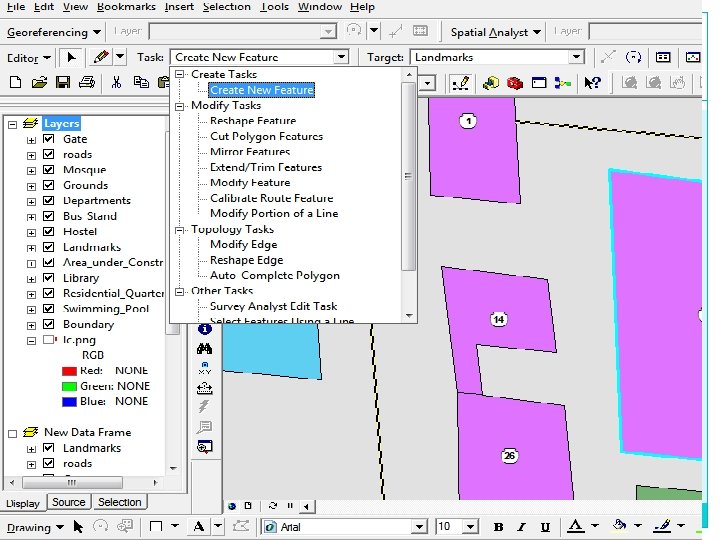Open the Tools menu

274,6
